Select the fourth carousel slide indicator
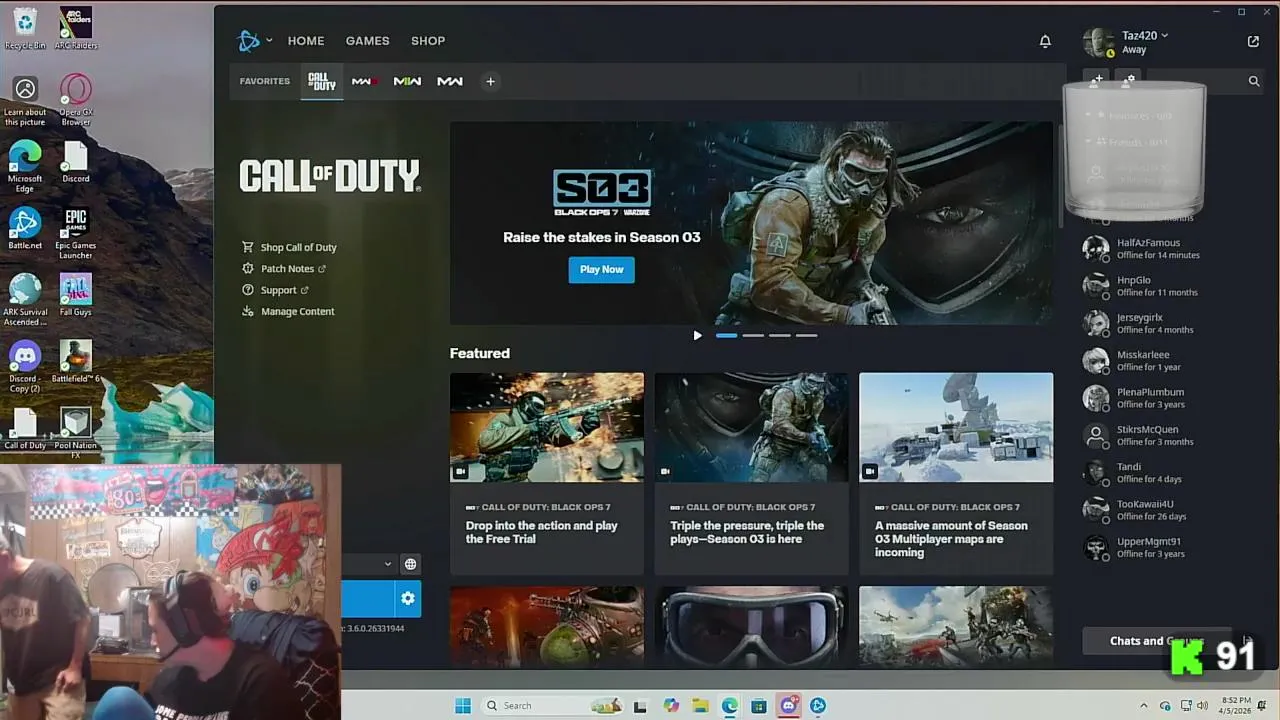This screenshot has height=720, width=1280. pyautogui.click(x=807, y=335)
